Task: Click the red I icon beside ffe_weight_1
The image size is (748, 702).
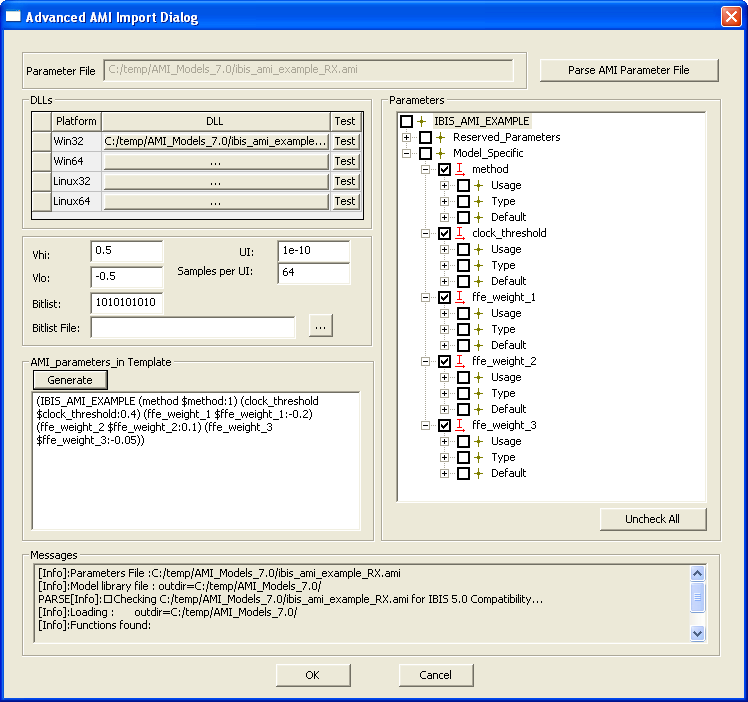Action: click(x=460, y=297)
